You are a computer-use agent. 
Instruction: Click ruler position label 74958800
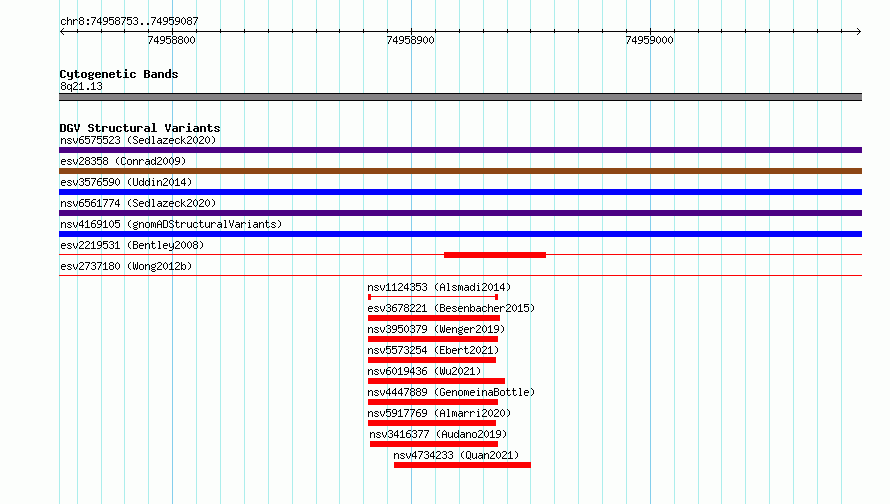[171, 40]
